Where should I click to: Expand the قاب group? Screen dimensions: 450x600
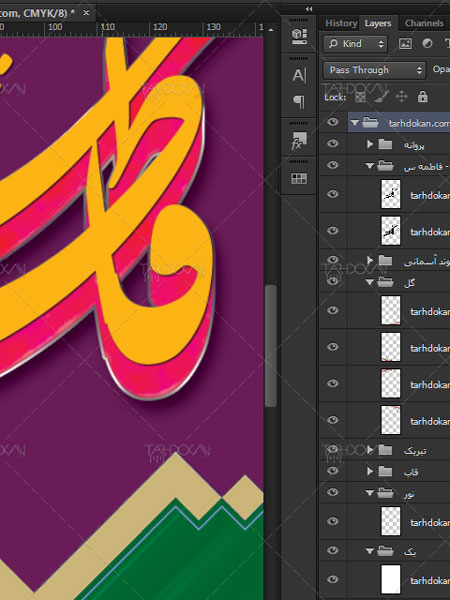point(370,471)
